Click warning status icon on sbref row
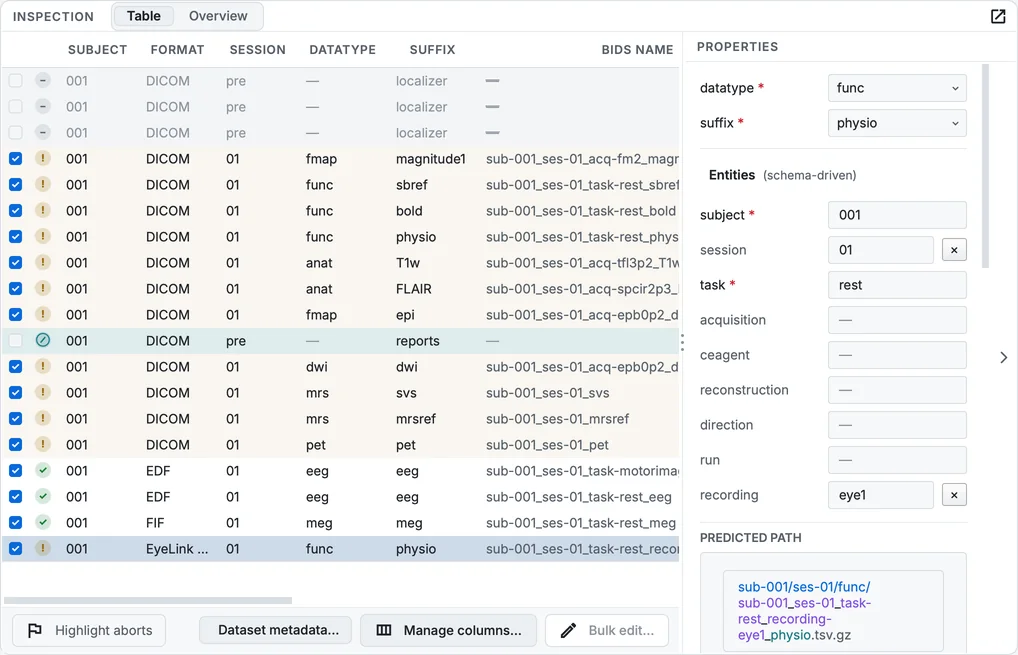 [43, 184]
